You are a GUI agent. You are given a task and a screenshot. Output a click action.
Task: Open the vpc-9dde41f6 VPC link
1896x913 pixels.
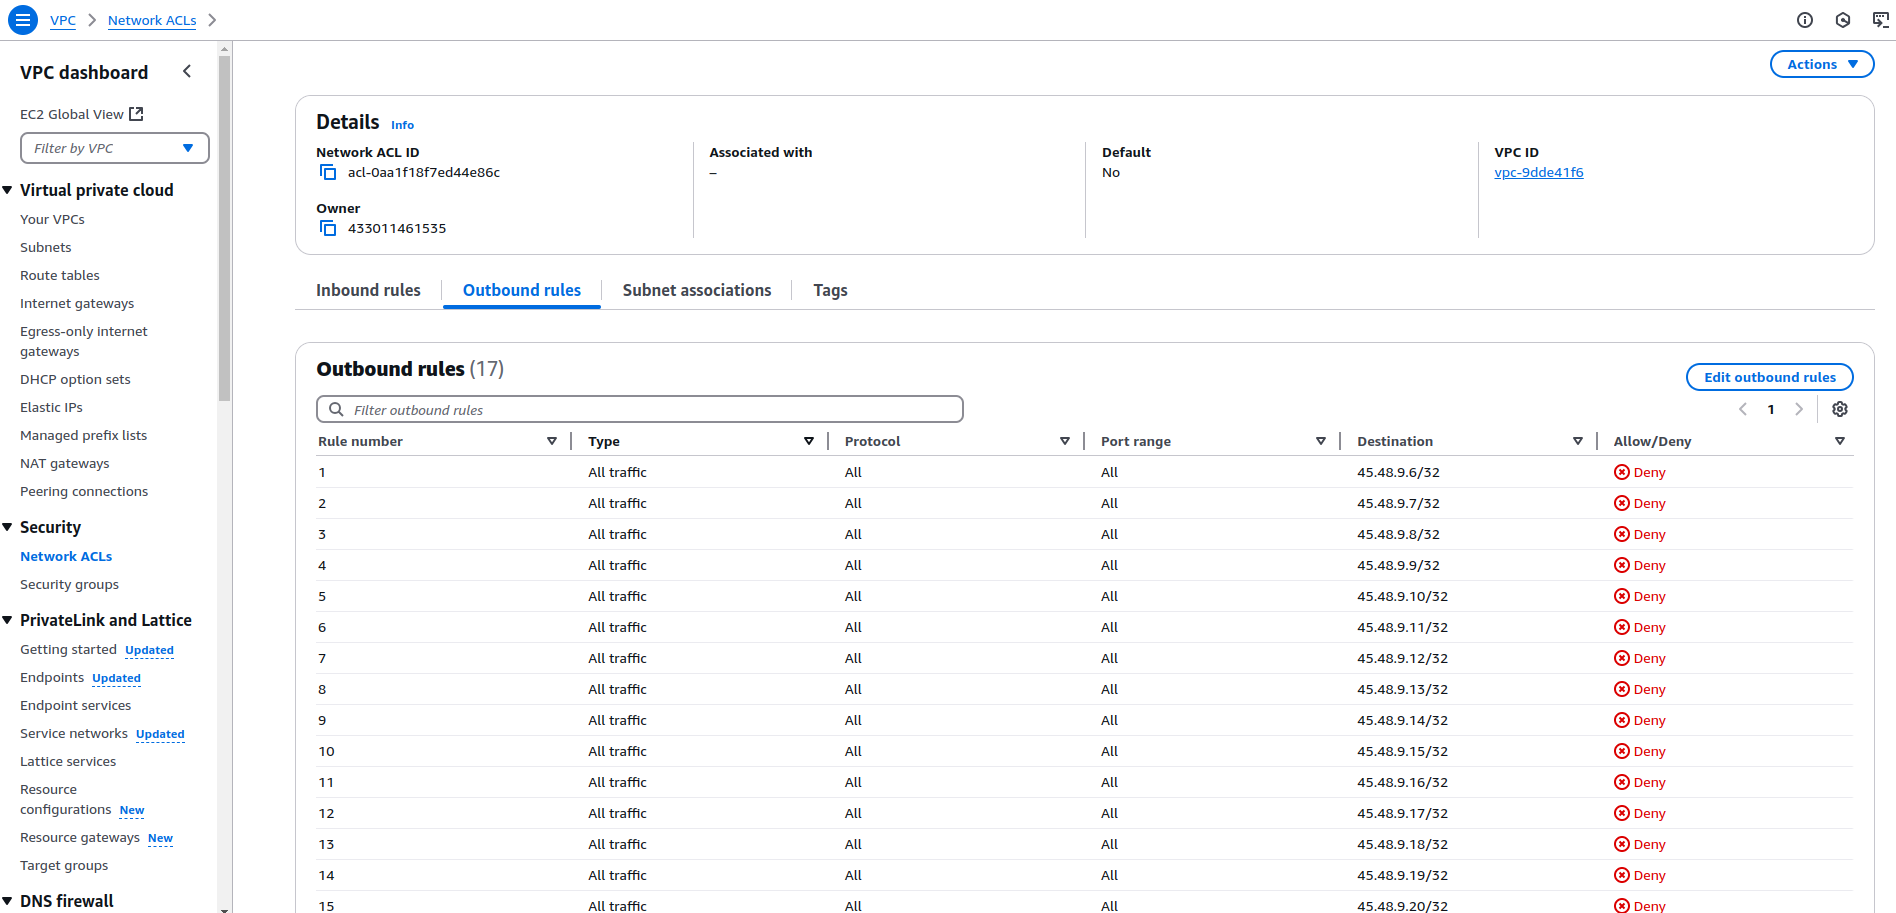coord(1538,173)
